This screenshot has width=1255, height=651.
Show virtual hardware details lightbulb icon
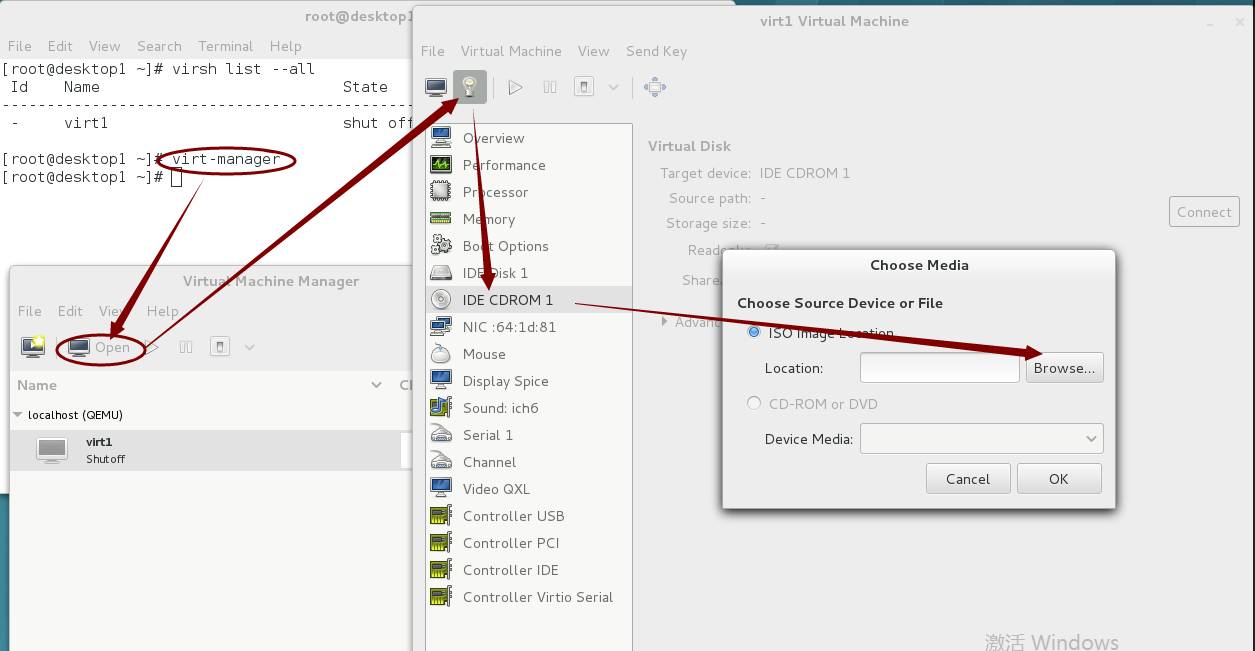click(470, 87)
